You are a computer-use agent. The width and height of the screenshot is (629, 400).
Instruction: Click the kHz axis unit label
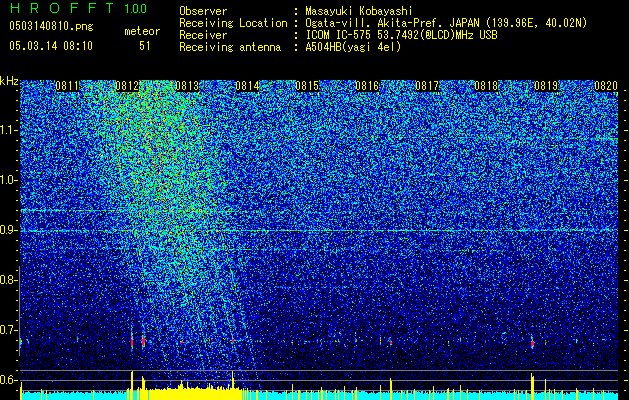coord(9,81)
